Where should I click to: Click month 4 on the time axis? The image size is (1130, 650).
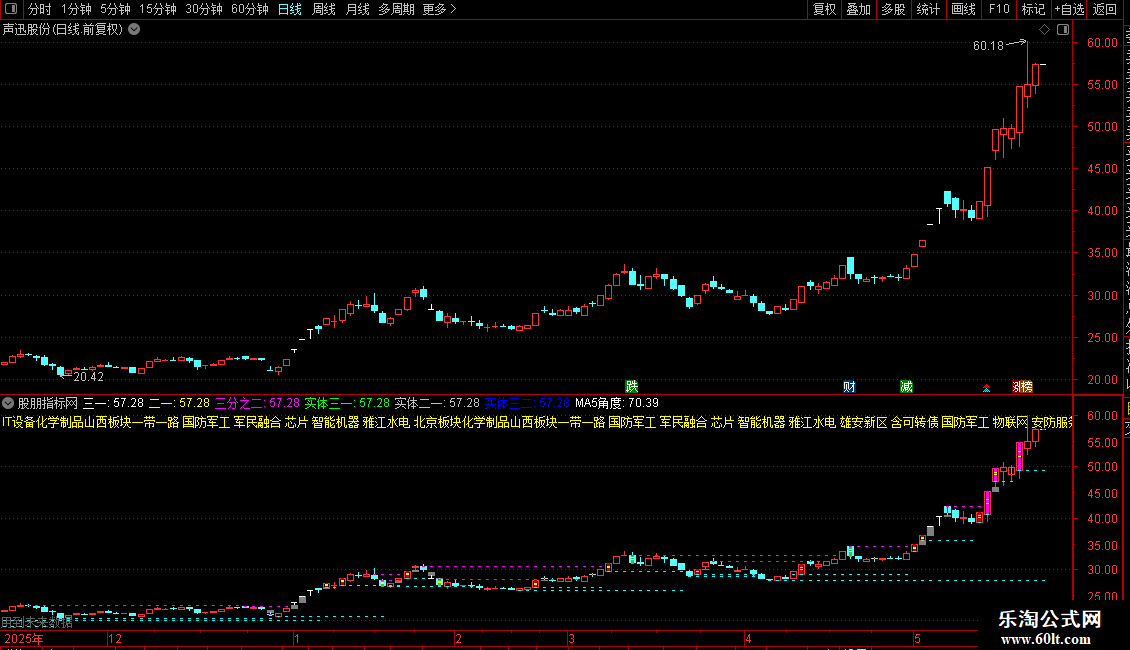(x=749, y=638)
